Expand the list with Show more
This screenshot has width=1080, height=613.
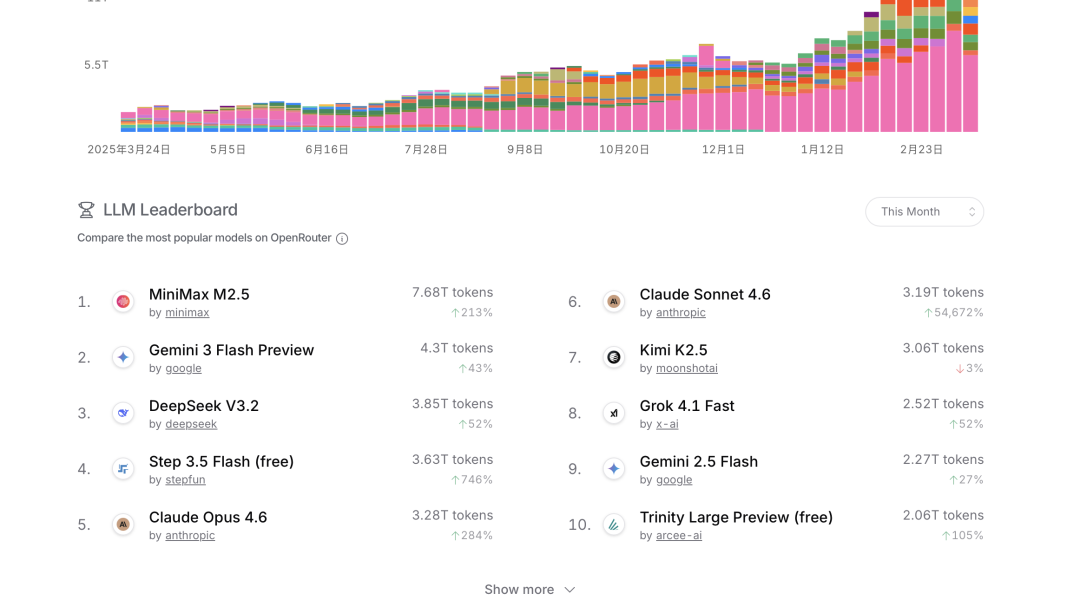(519, 590)
